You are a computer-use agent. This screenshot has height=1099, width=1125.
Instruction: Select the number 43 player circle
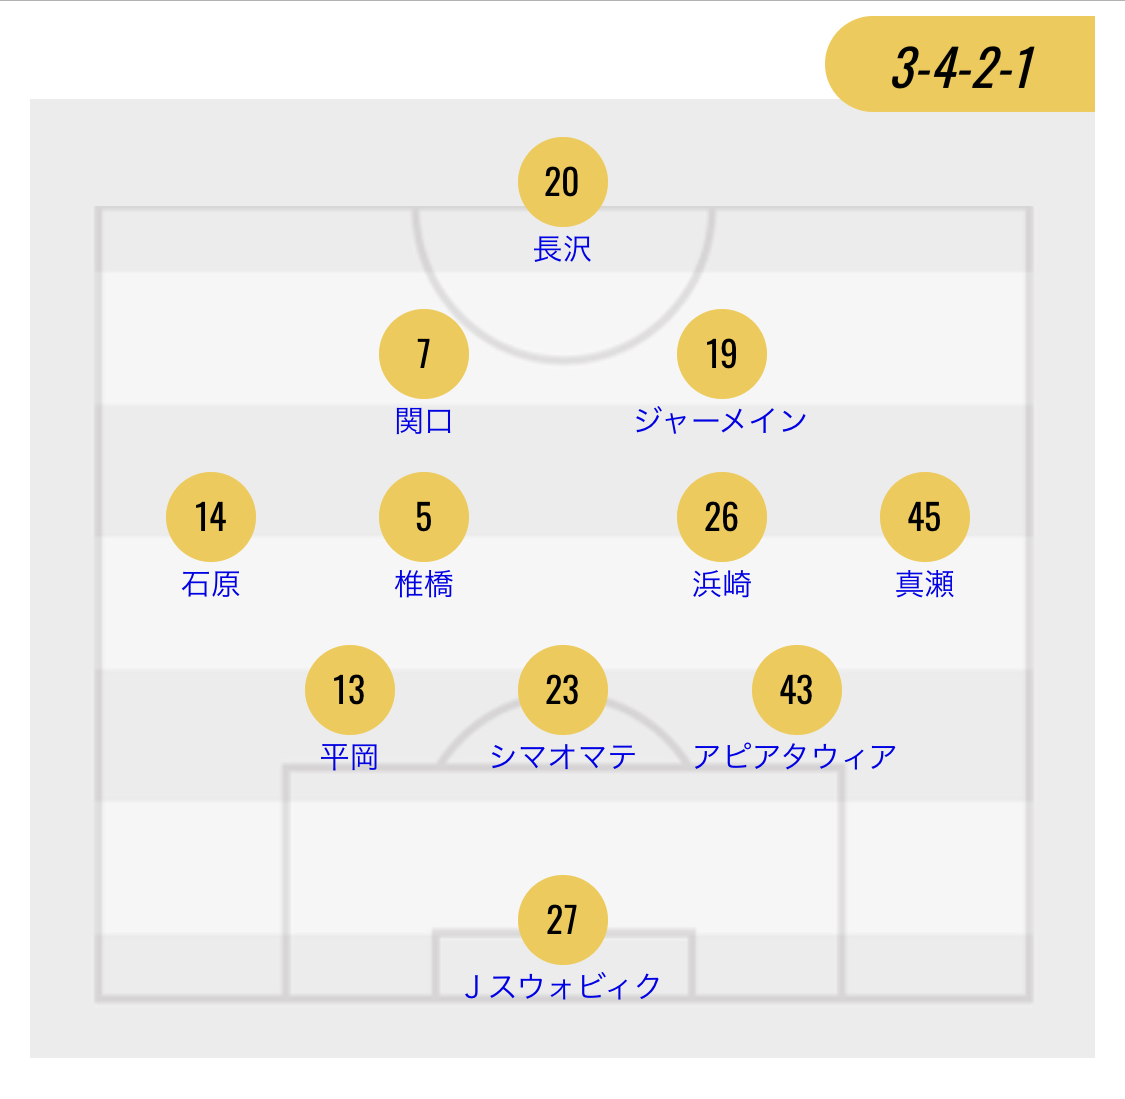[796, 690]
